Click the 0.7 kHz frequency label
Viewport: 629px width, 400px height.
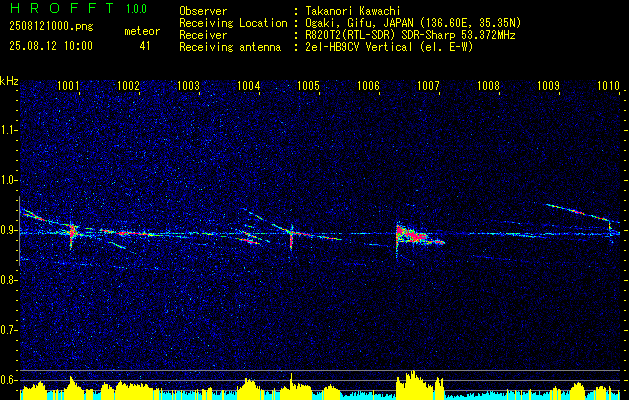tap(9, 331)
